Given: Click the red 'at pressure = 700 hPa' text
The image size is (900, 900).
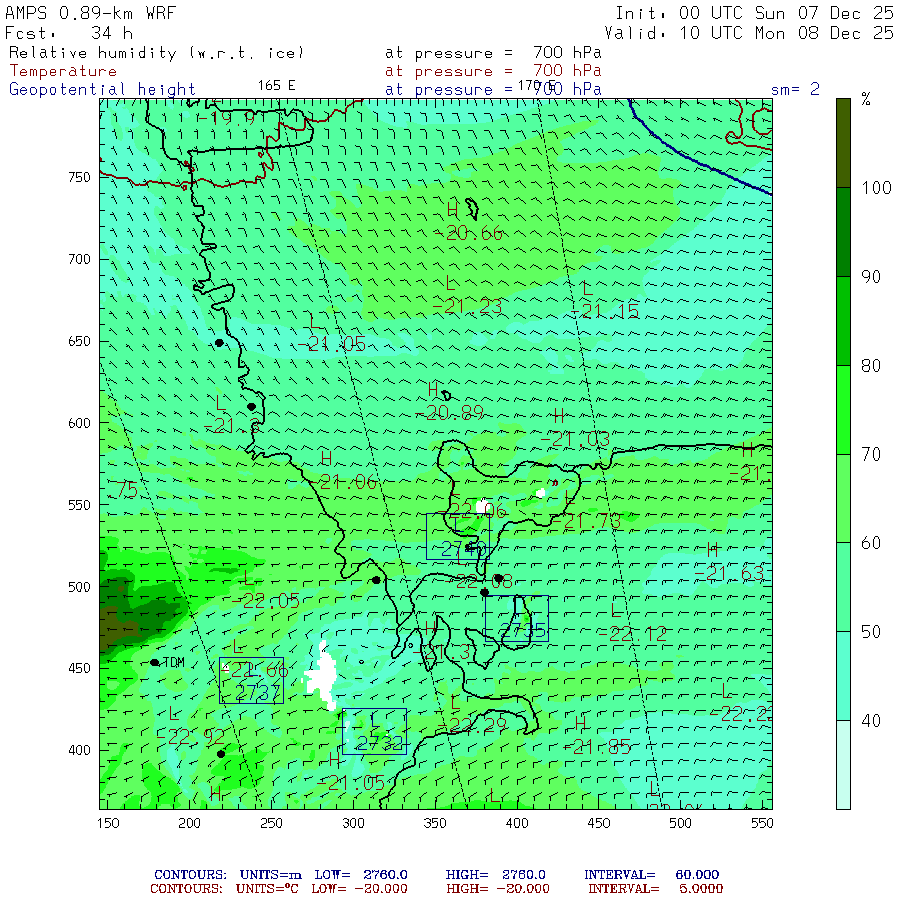Looking at the screenshot, I should pos(493,71).
